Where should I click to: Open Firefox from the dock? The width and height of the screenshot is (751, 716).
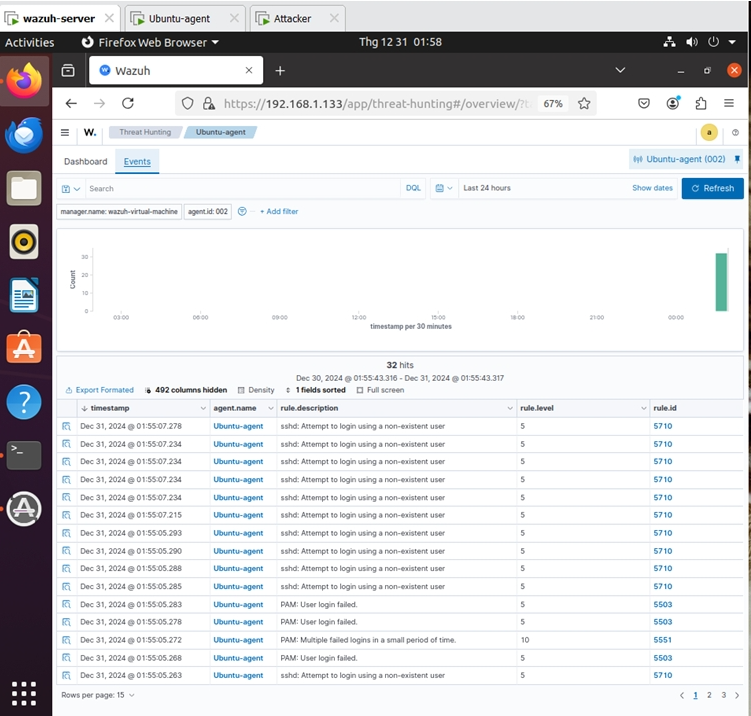[x=24, y=80]
